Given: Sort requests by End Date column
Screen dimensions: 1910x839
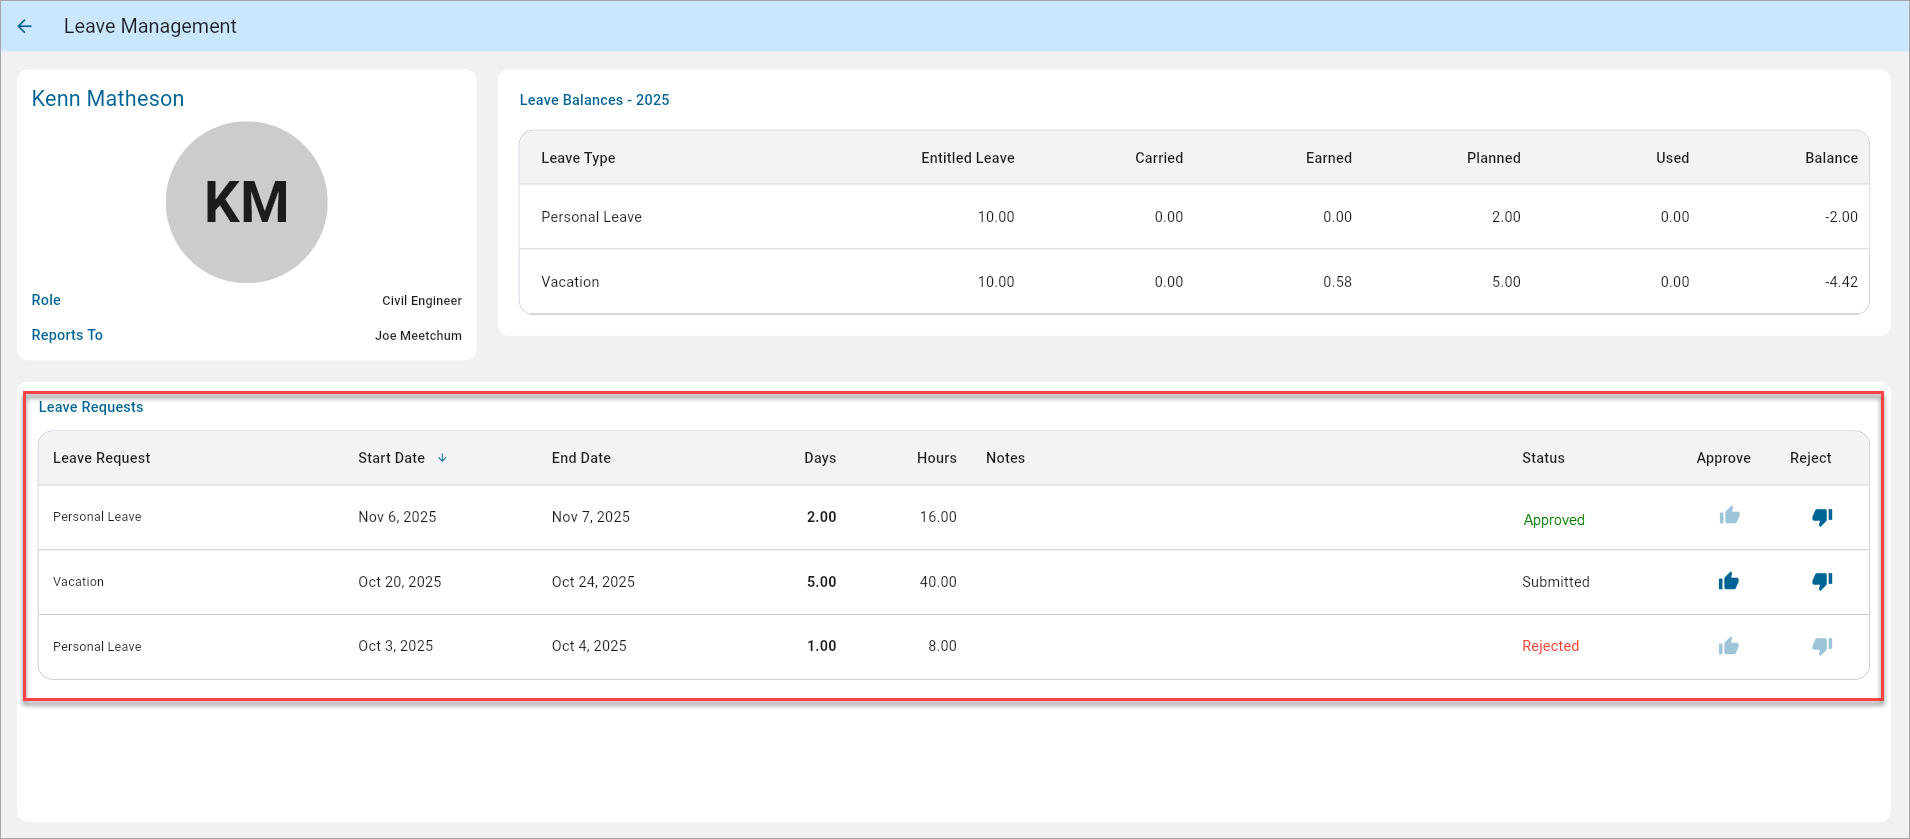Looking at the screenshot, I should coord(581,458).
